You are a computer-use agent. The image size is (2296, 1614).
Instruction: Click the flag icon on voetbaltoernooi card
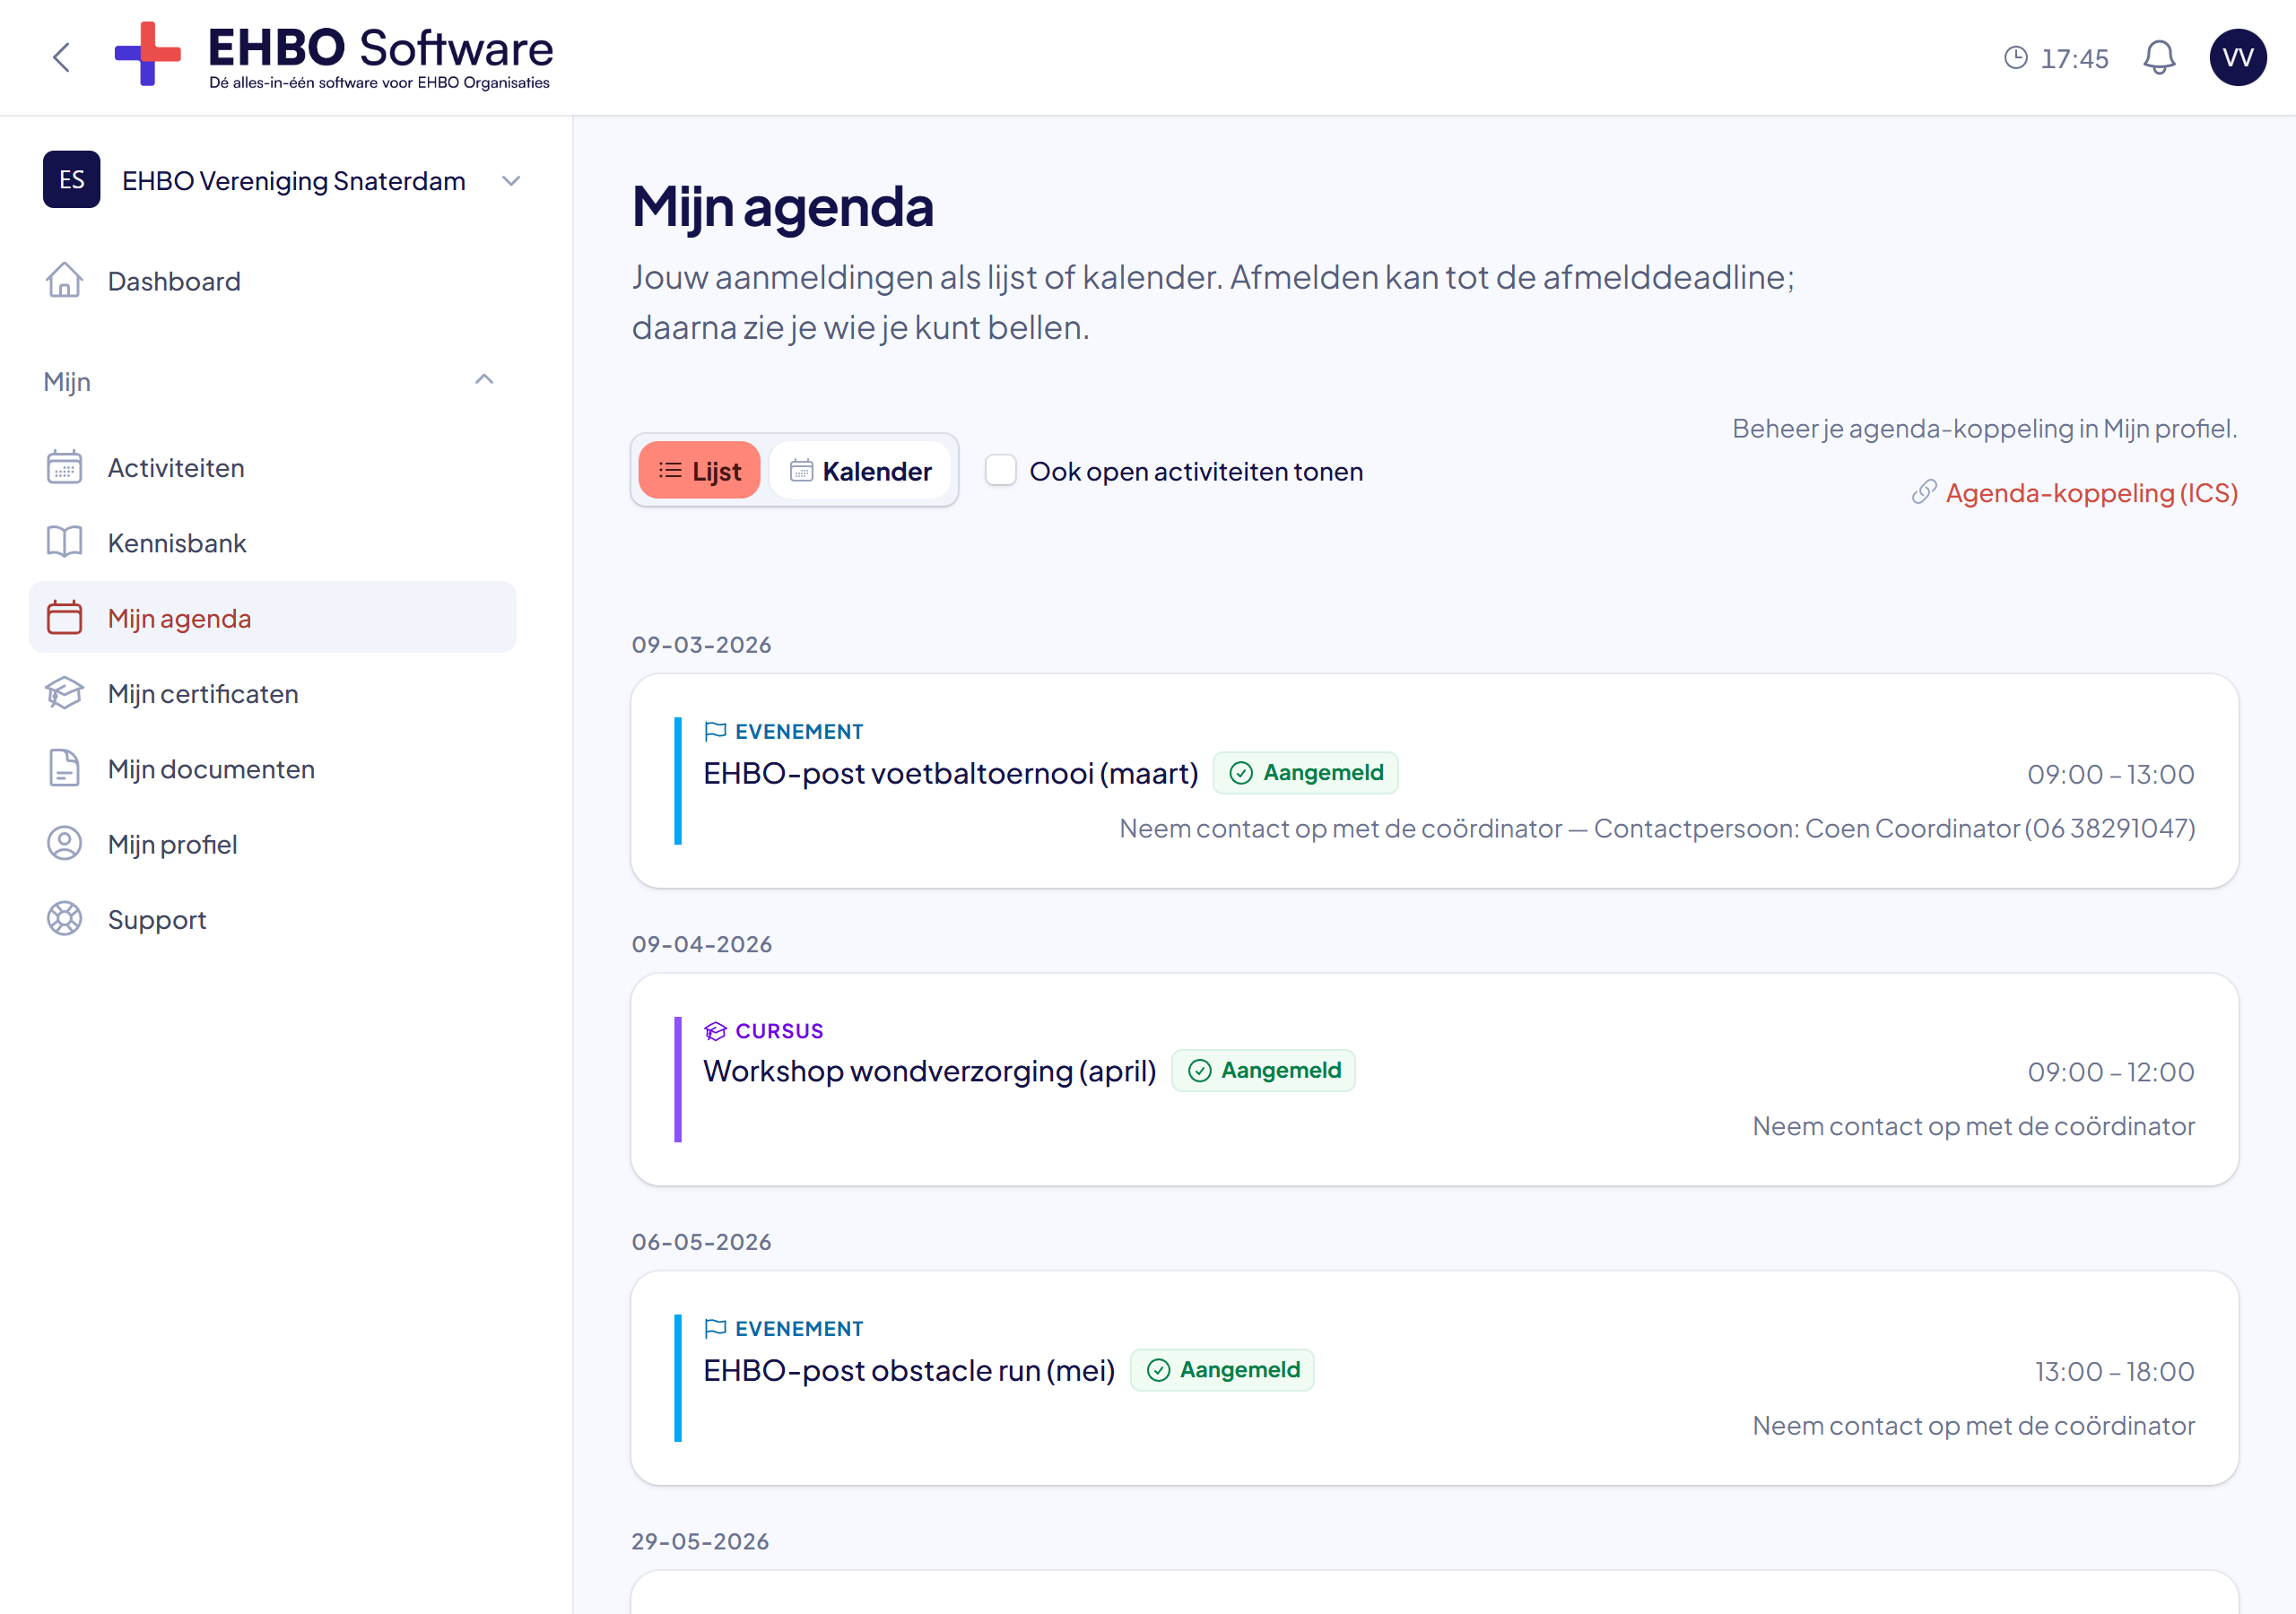click(715, 732)
